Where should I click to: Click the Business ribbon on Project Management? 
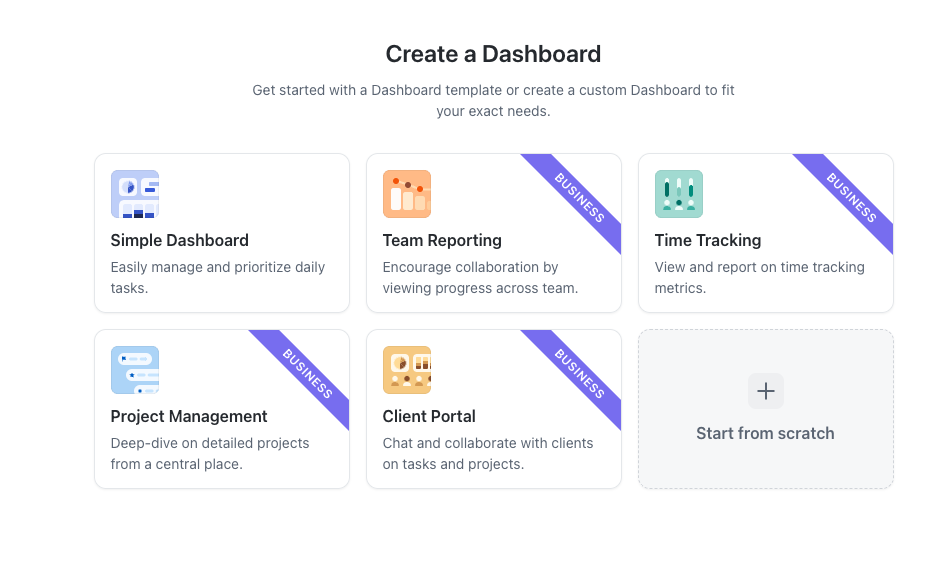tap(308, 374)
